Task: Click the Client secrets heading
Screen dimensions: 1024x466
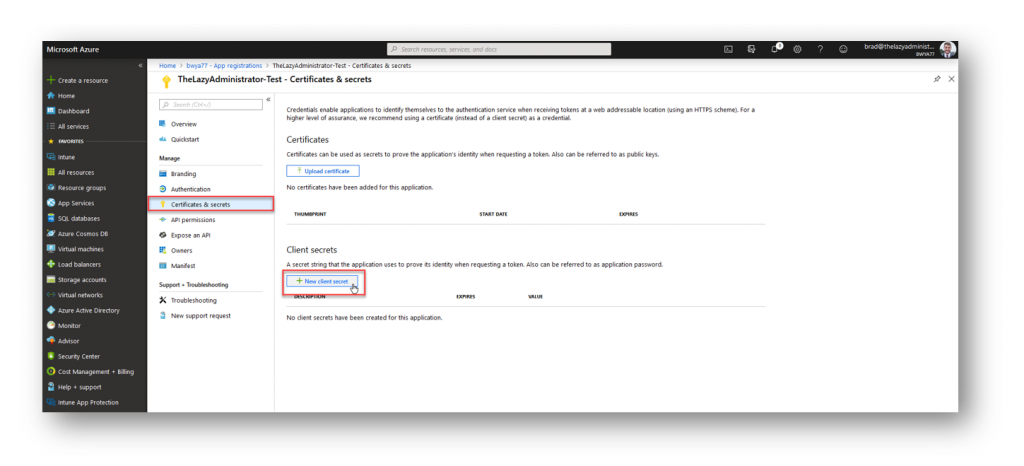Action: point(312,250)
